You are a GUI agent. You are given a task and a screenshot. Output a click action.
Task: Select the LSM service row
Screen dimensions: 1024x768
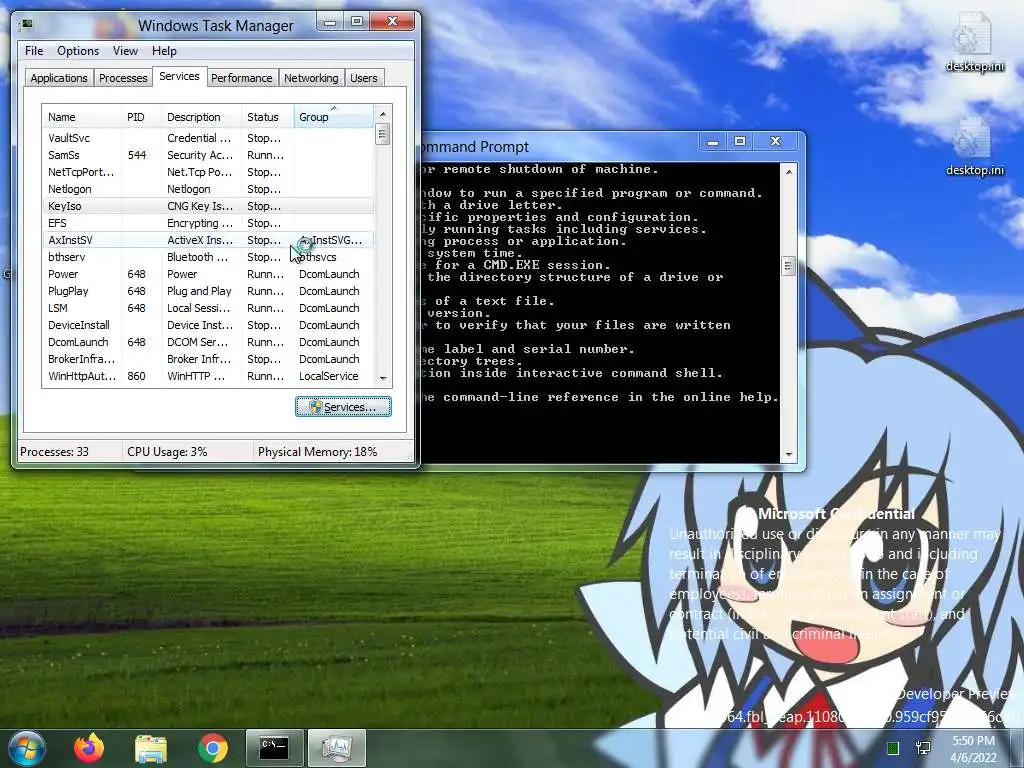click(208, 308)
